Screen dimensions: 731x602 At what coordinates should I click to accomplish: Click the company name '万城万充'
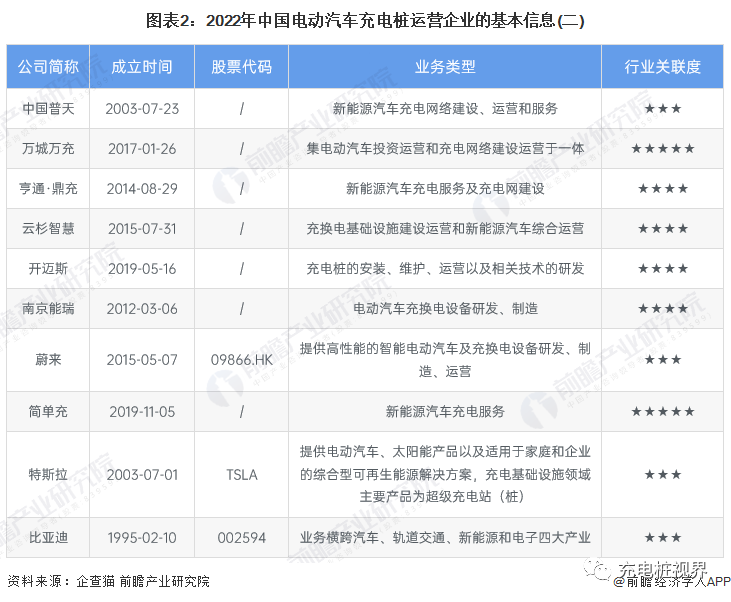pos(48,149)
